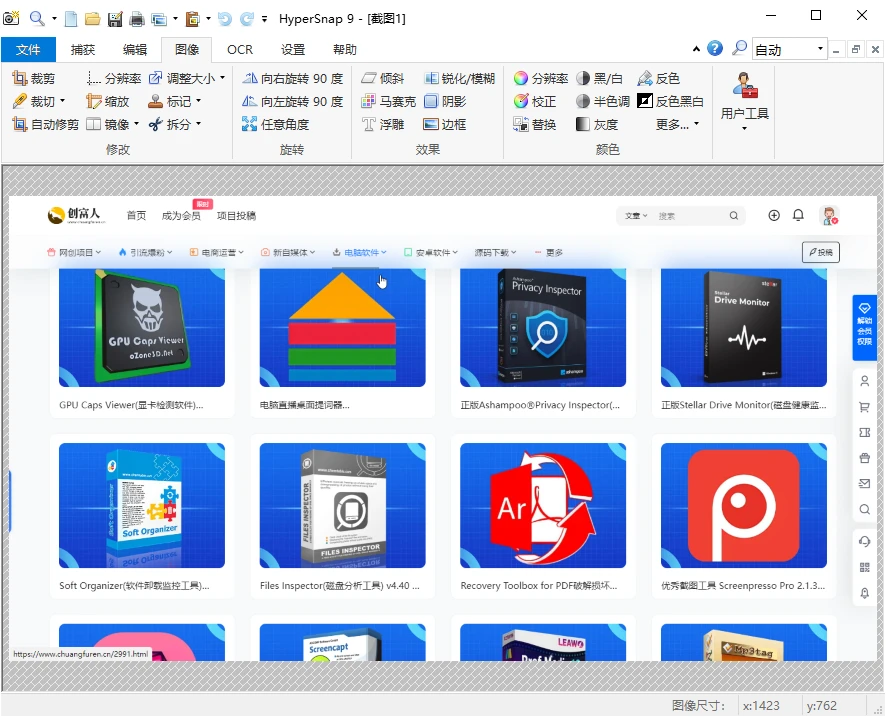Screen dimensions: 886x717
Task: Switch to the OCR tab
Action: [240, 48]
